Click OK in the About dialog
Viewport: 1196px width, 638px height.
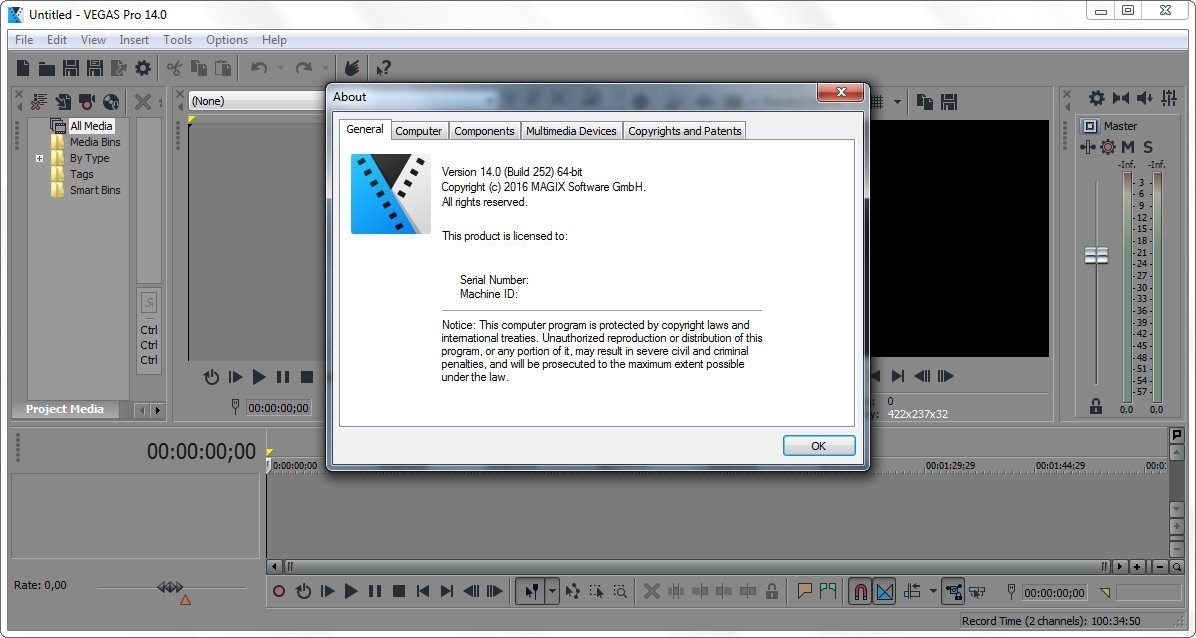click(818, 446)
